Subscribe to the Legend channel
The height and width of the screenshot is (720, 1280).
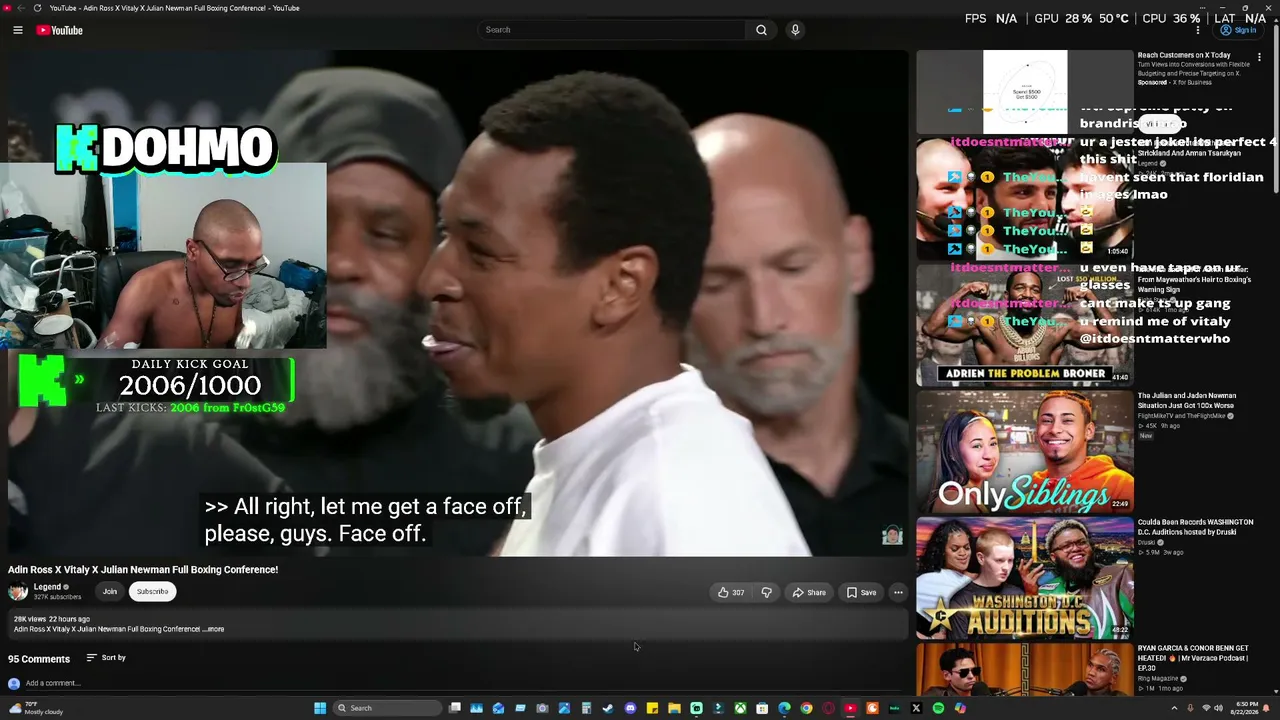(x=152, y=592)
